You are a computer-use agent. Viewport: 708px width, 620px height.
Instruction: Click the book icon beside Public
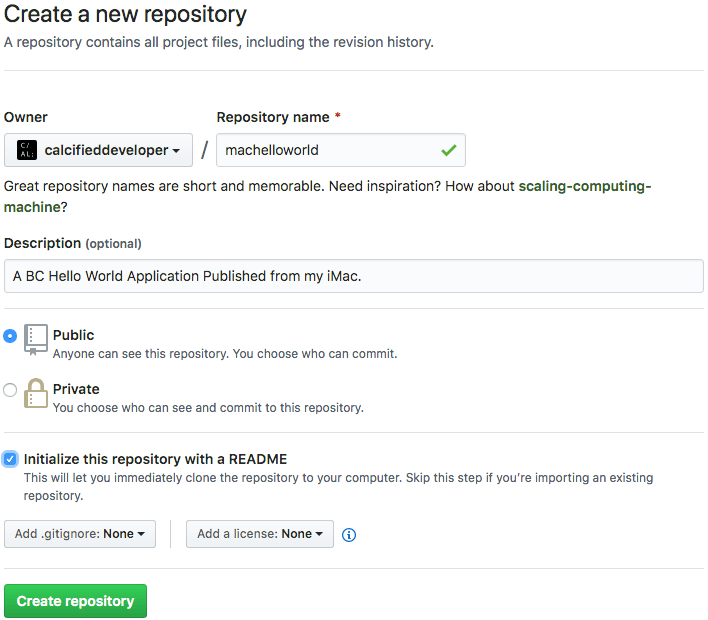[36, 340]
